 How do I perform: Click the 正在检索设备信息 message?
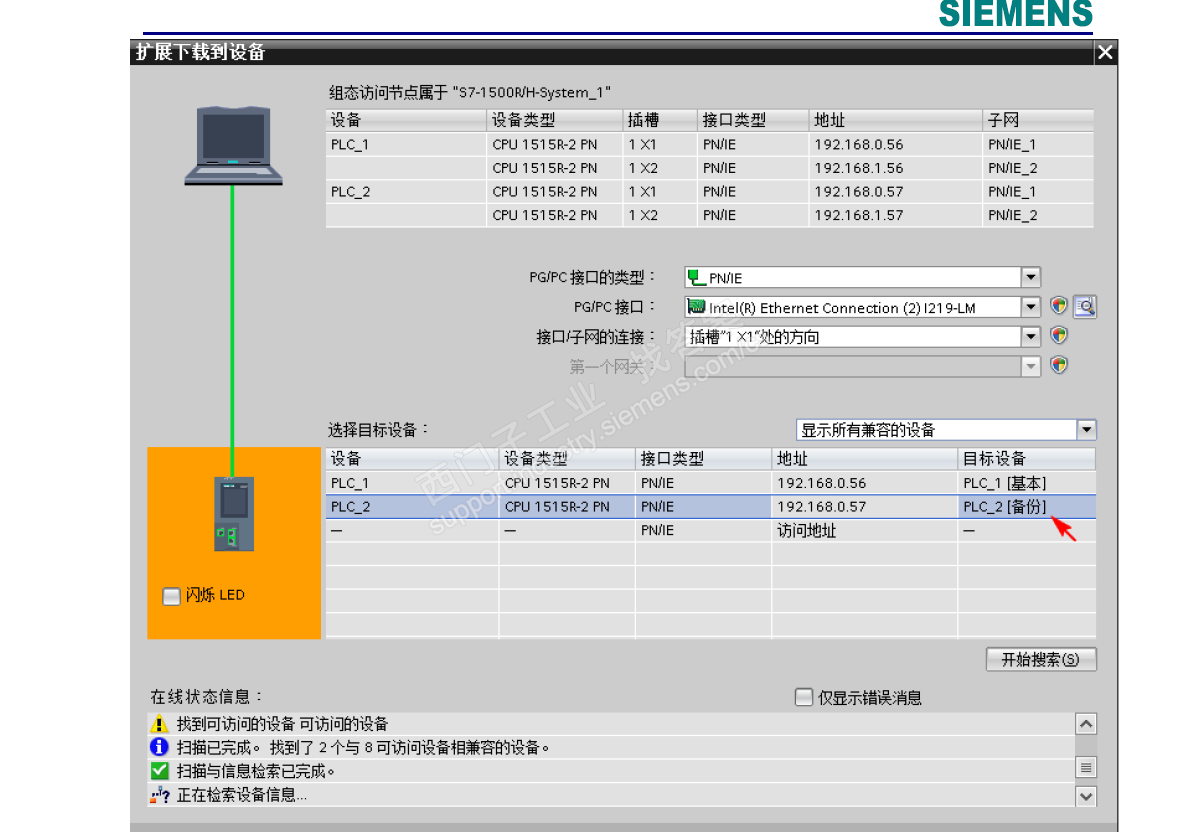tap(241, 795)
